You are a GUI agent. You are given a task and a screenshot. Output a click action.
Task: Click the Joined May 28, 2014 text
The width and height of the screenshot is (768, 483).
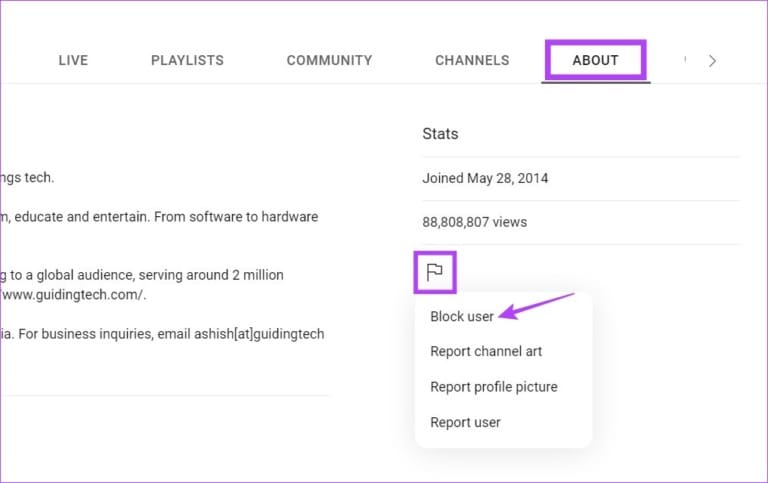pos(485,178)
